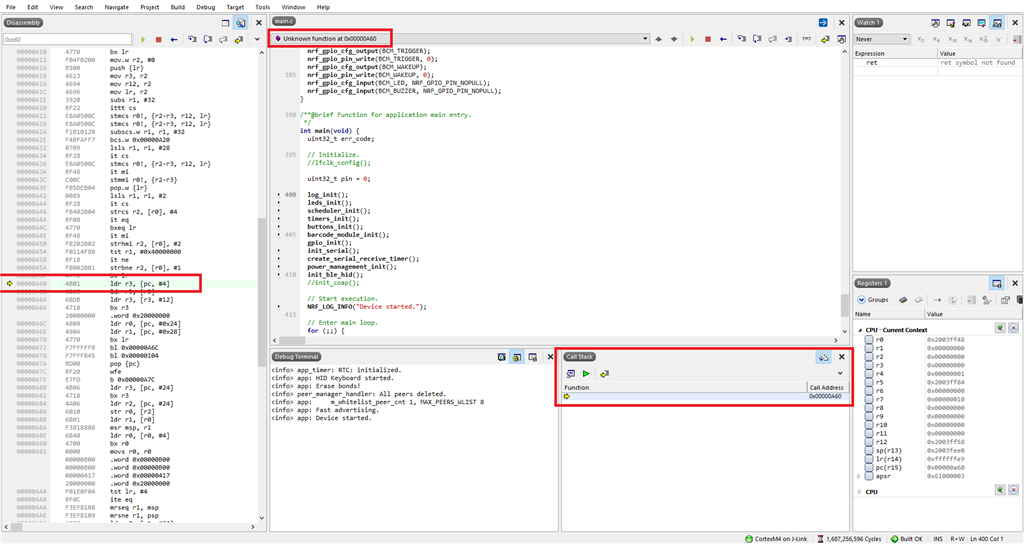Open Call Stack toolbar overflow chevron
The width and height of the screenshot is (1024, 544).
[x=840, y=374]
